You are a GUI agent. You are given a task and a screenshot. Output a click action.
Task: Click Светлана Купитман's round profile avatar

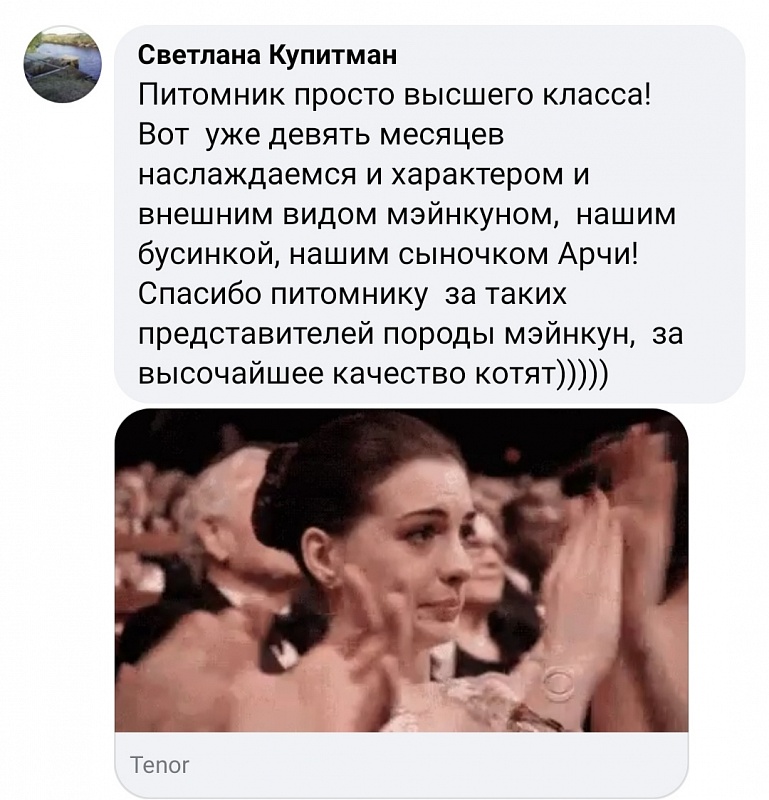coord(63,64)
